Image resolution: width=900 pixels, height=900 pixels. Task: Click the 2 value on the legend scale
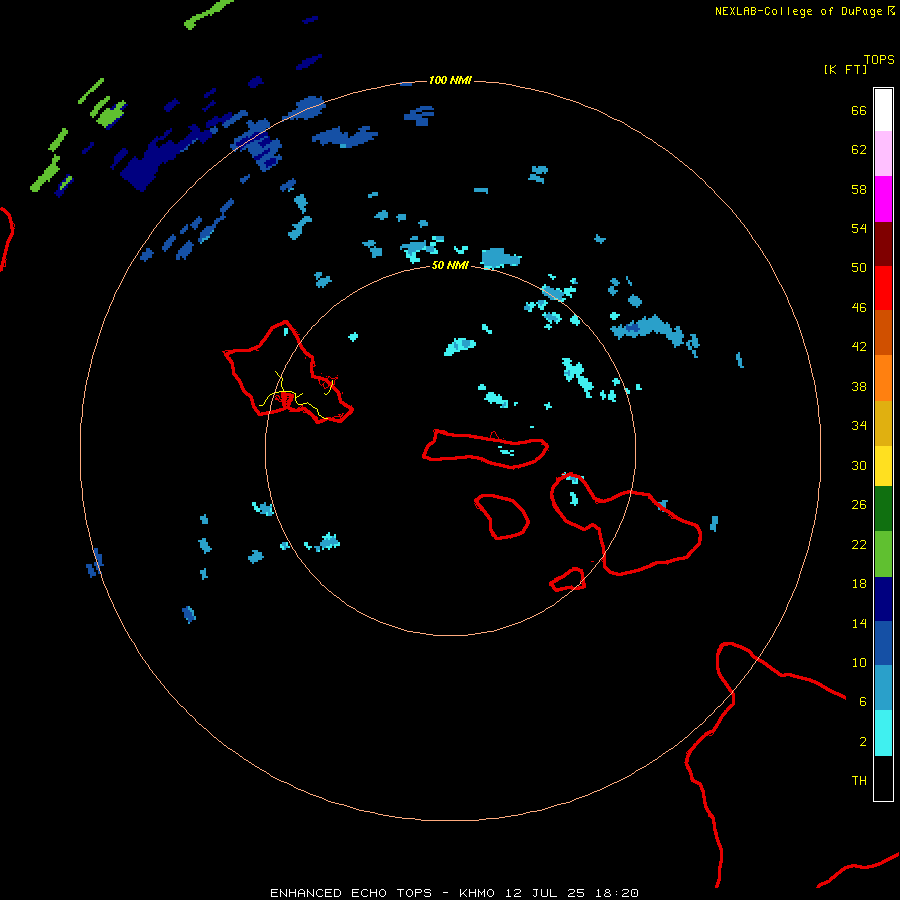tap(863, 742)
